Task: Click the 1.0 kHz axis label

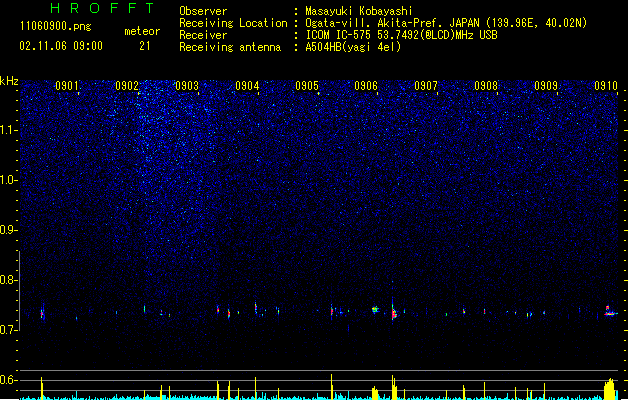Action: 8,180
